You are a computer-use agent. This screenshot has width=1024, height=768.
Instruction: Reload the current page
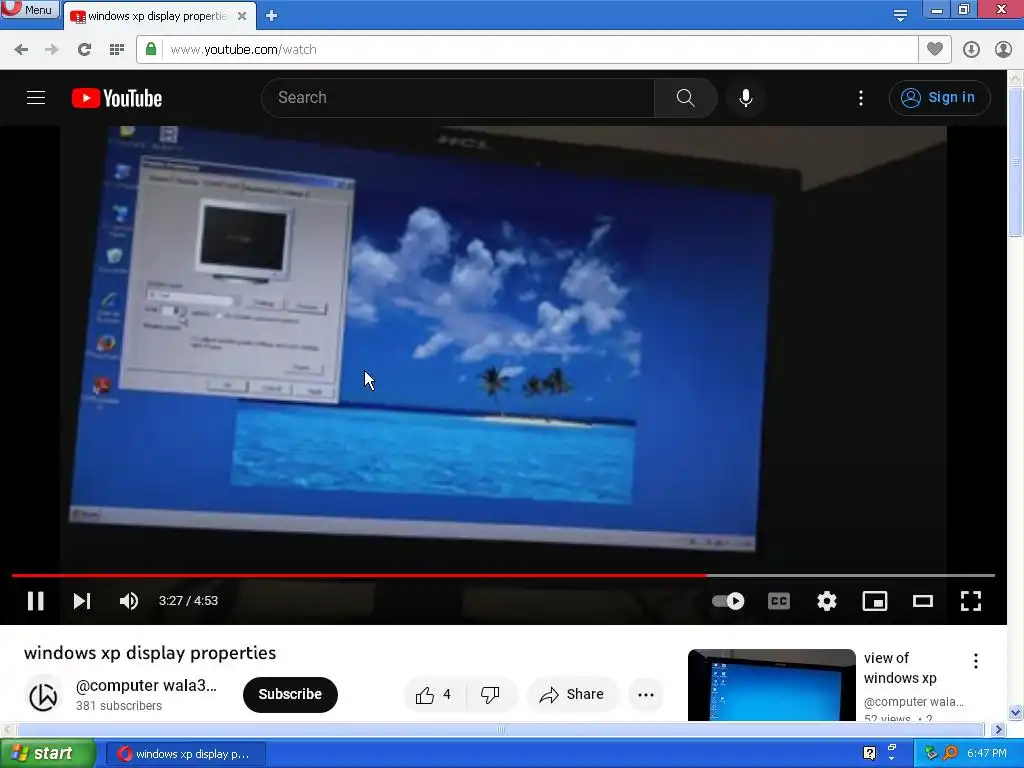pos(84,50)
